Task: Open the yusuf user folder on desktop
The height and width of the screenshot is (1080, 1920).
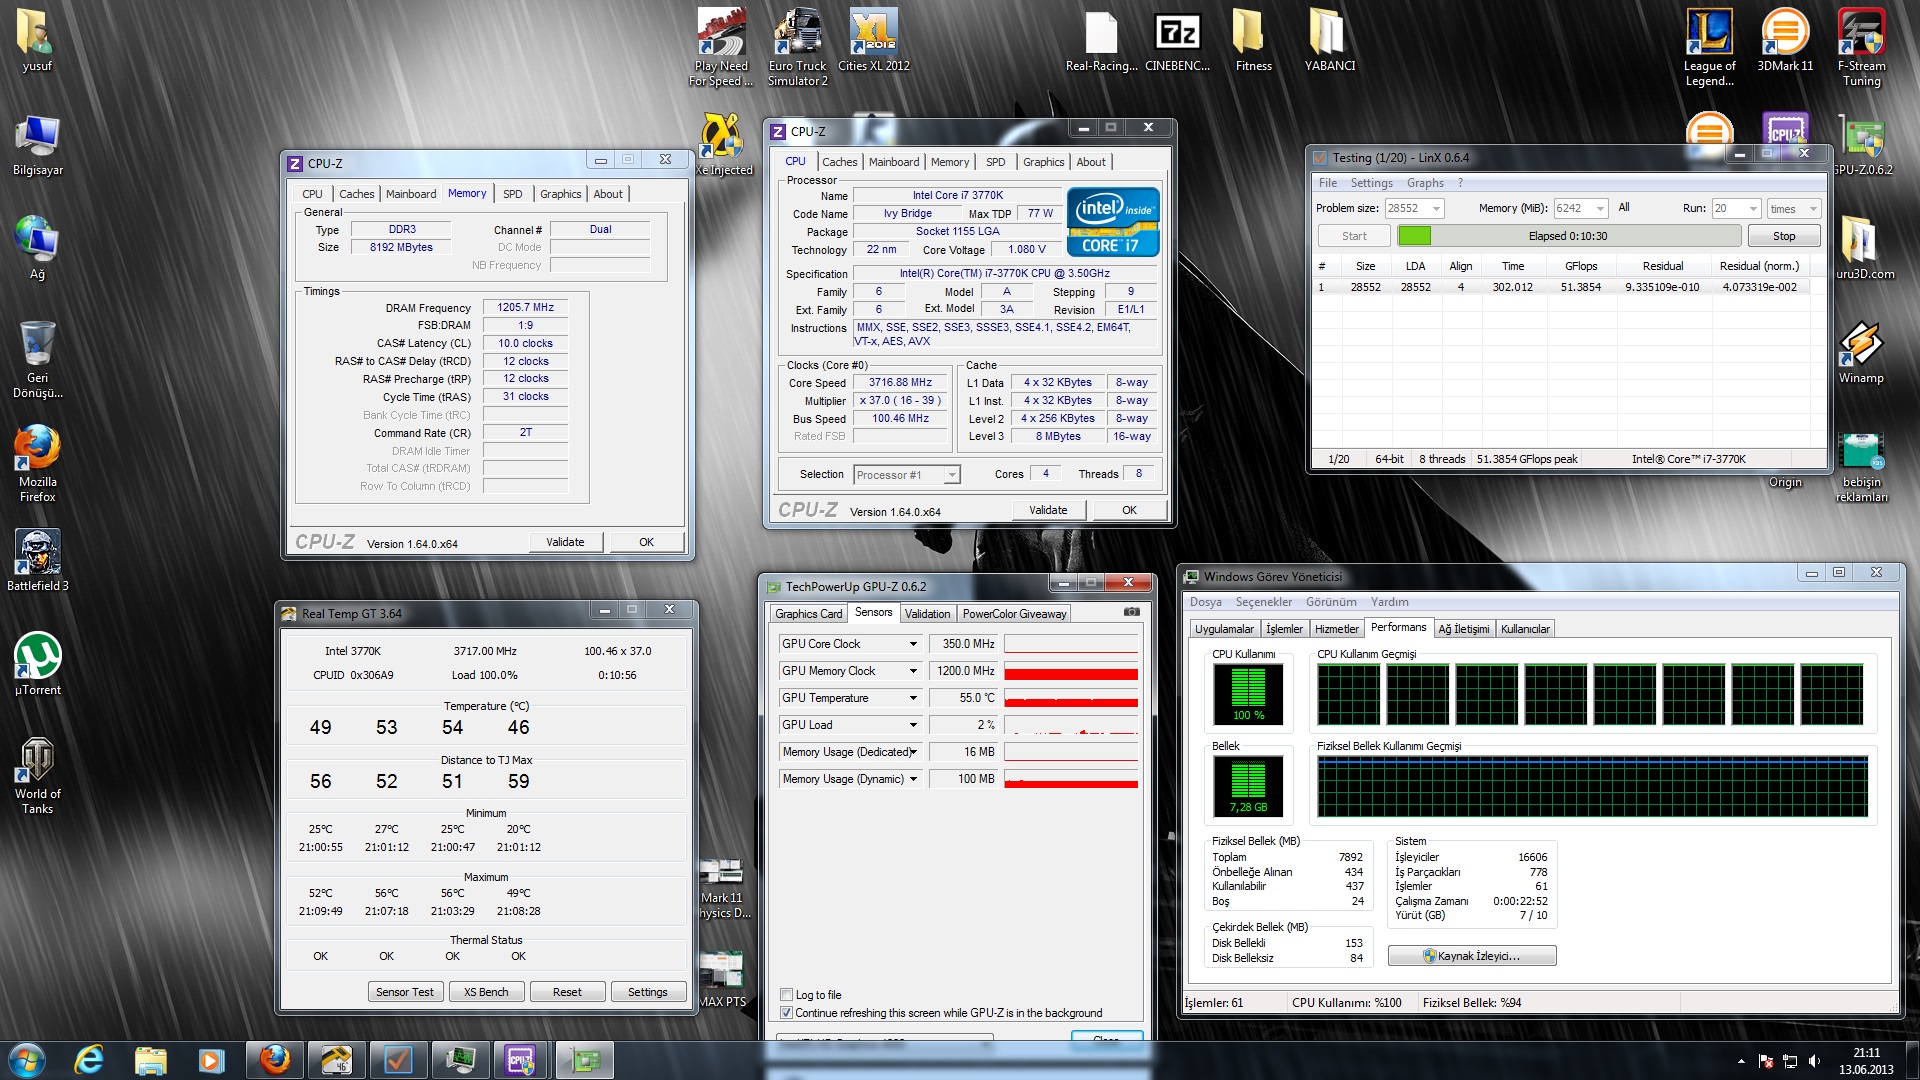Action: pyautogui.click(x=37, y=42)
